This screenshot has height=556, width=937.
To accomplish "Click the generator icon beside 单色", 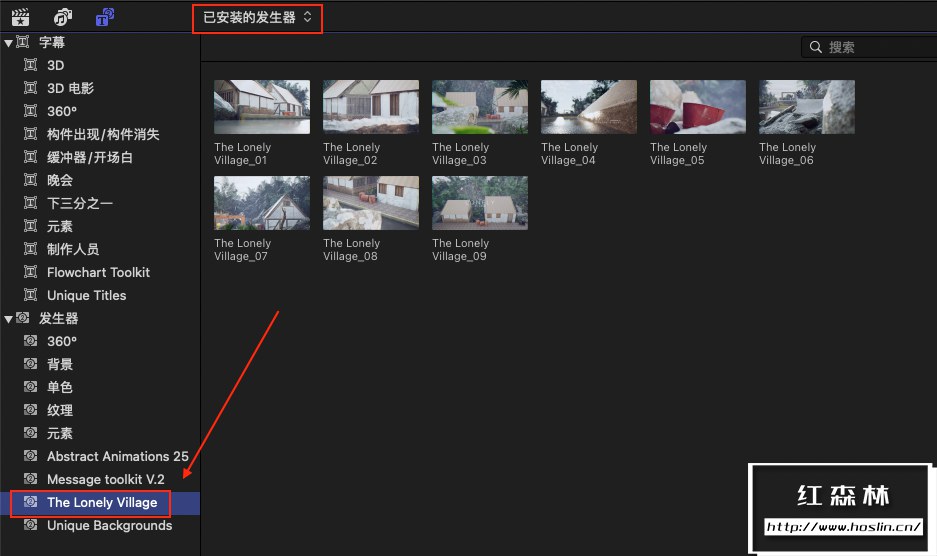I will (x=30, y=387).
